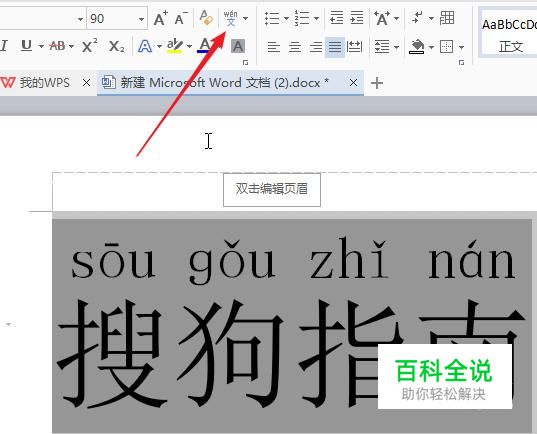537x434 pixels.
Task: Open the Chinese layout (A with arrows) tool
Action: click(382, 18)
